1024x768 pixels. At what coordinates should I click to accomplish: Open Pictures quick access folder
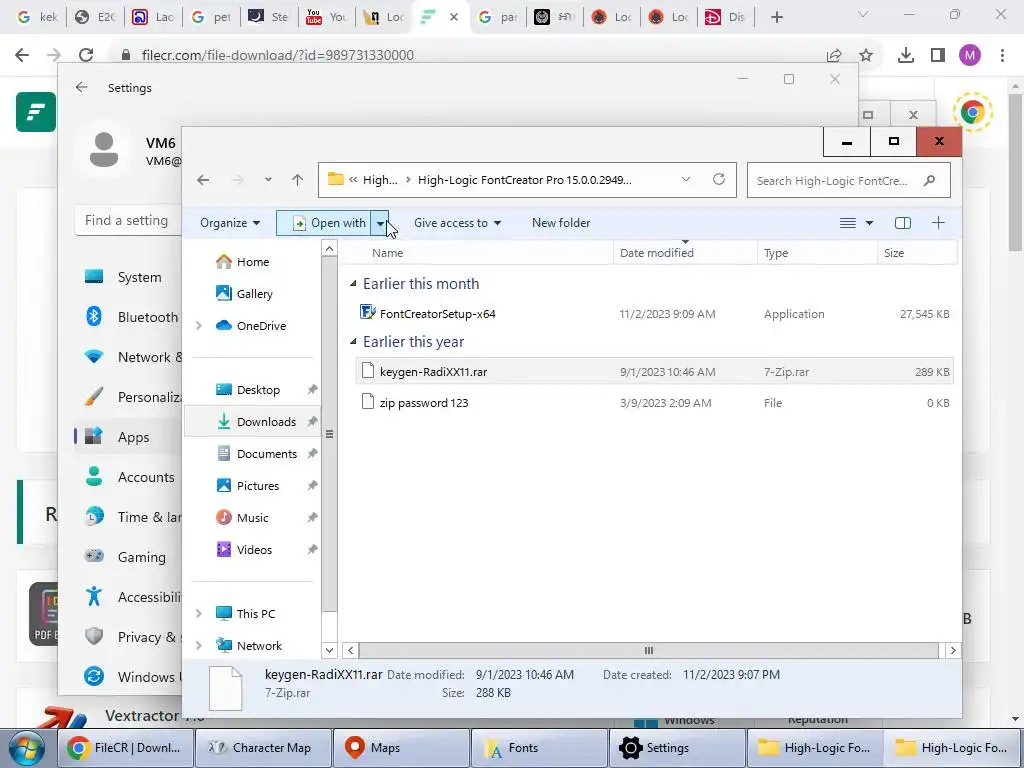(x=257, y=486)
